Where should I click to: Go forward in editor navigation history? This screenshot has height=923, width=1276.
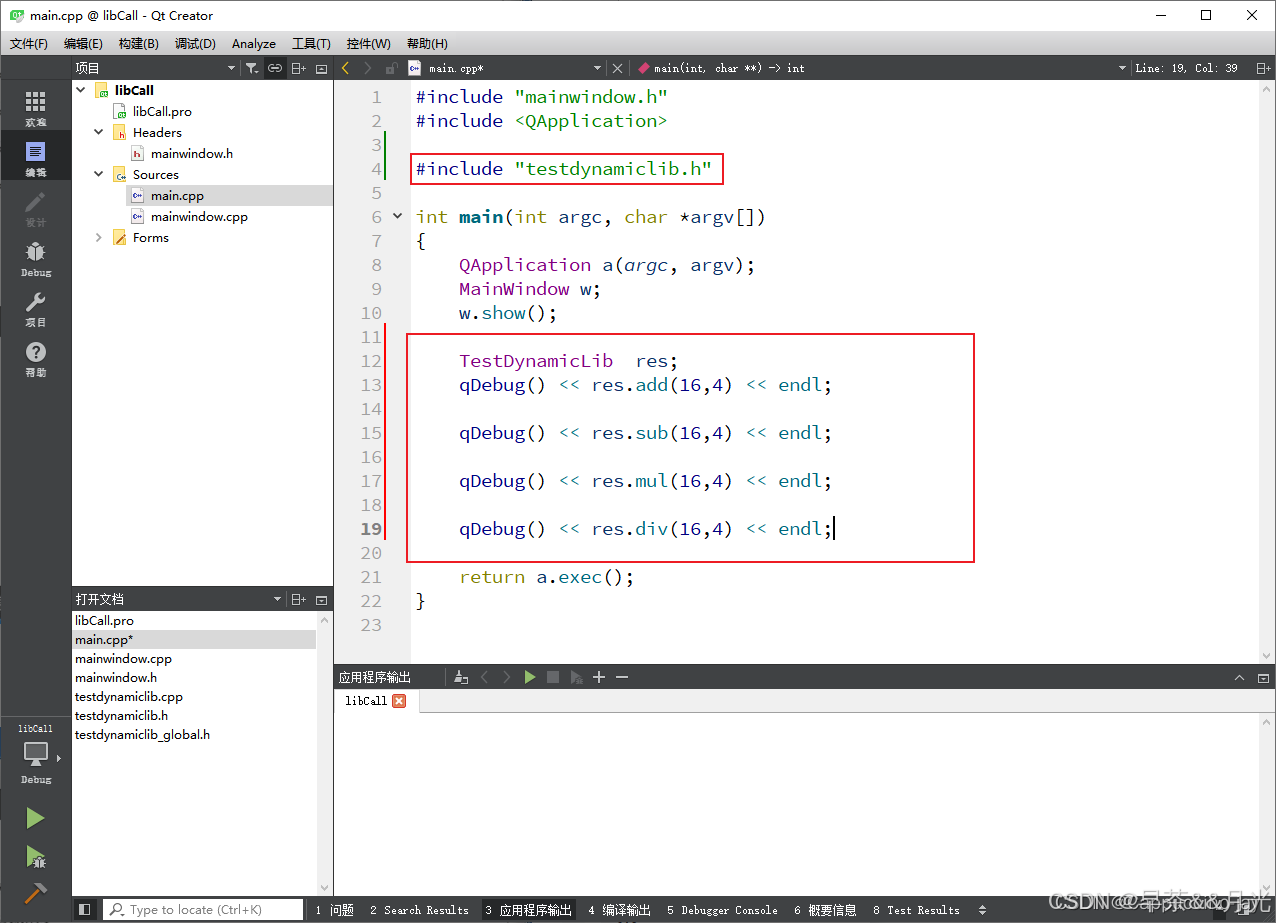click(368, 68)
